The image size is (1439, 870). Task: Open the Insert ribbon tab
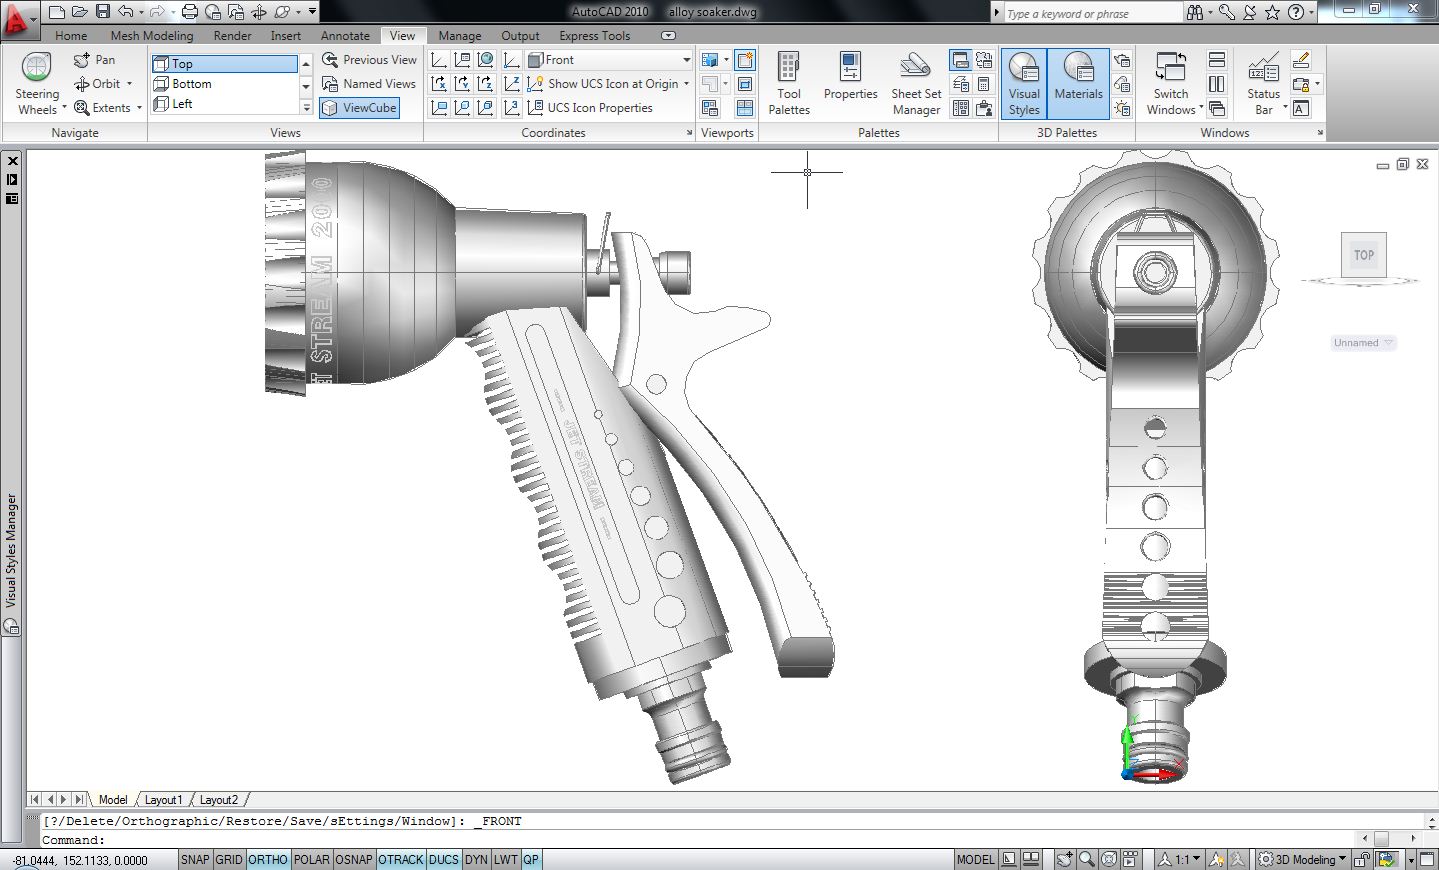(x=285, y=36)
